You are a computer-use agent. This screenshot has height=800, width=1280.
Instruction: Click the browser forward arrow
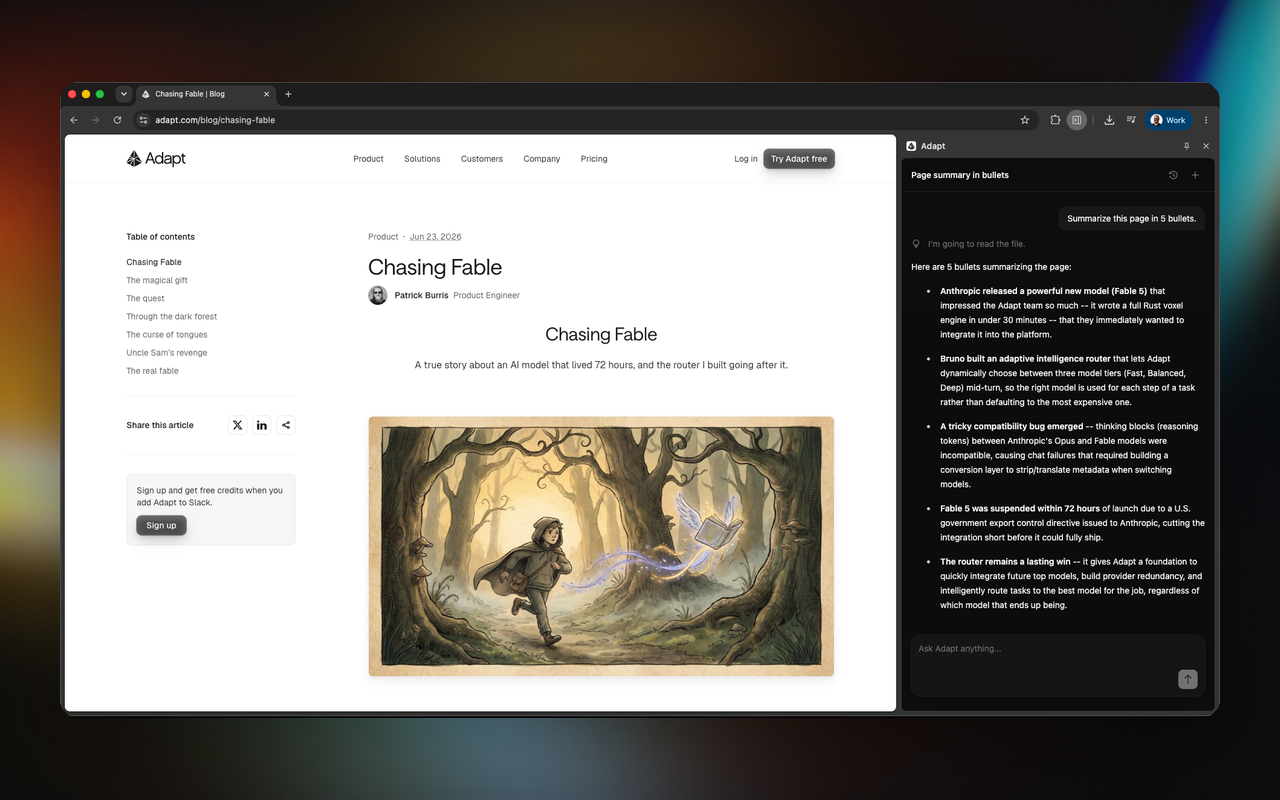point(96,120)
